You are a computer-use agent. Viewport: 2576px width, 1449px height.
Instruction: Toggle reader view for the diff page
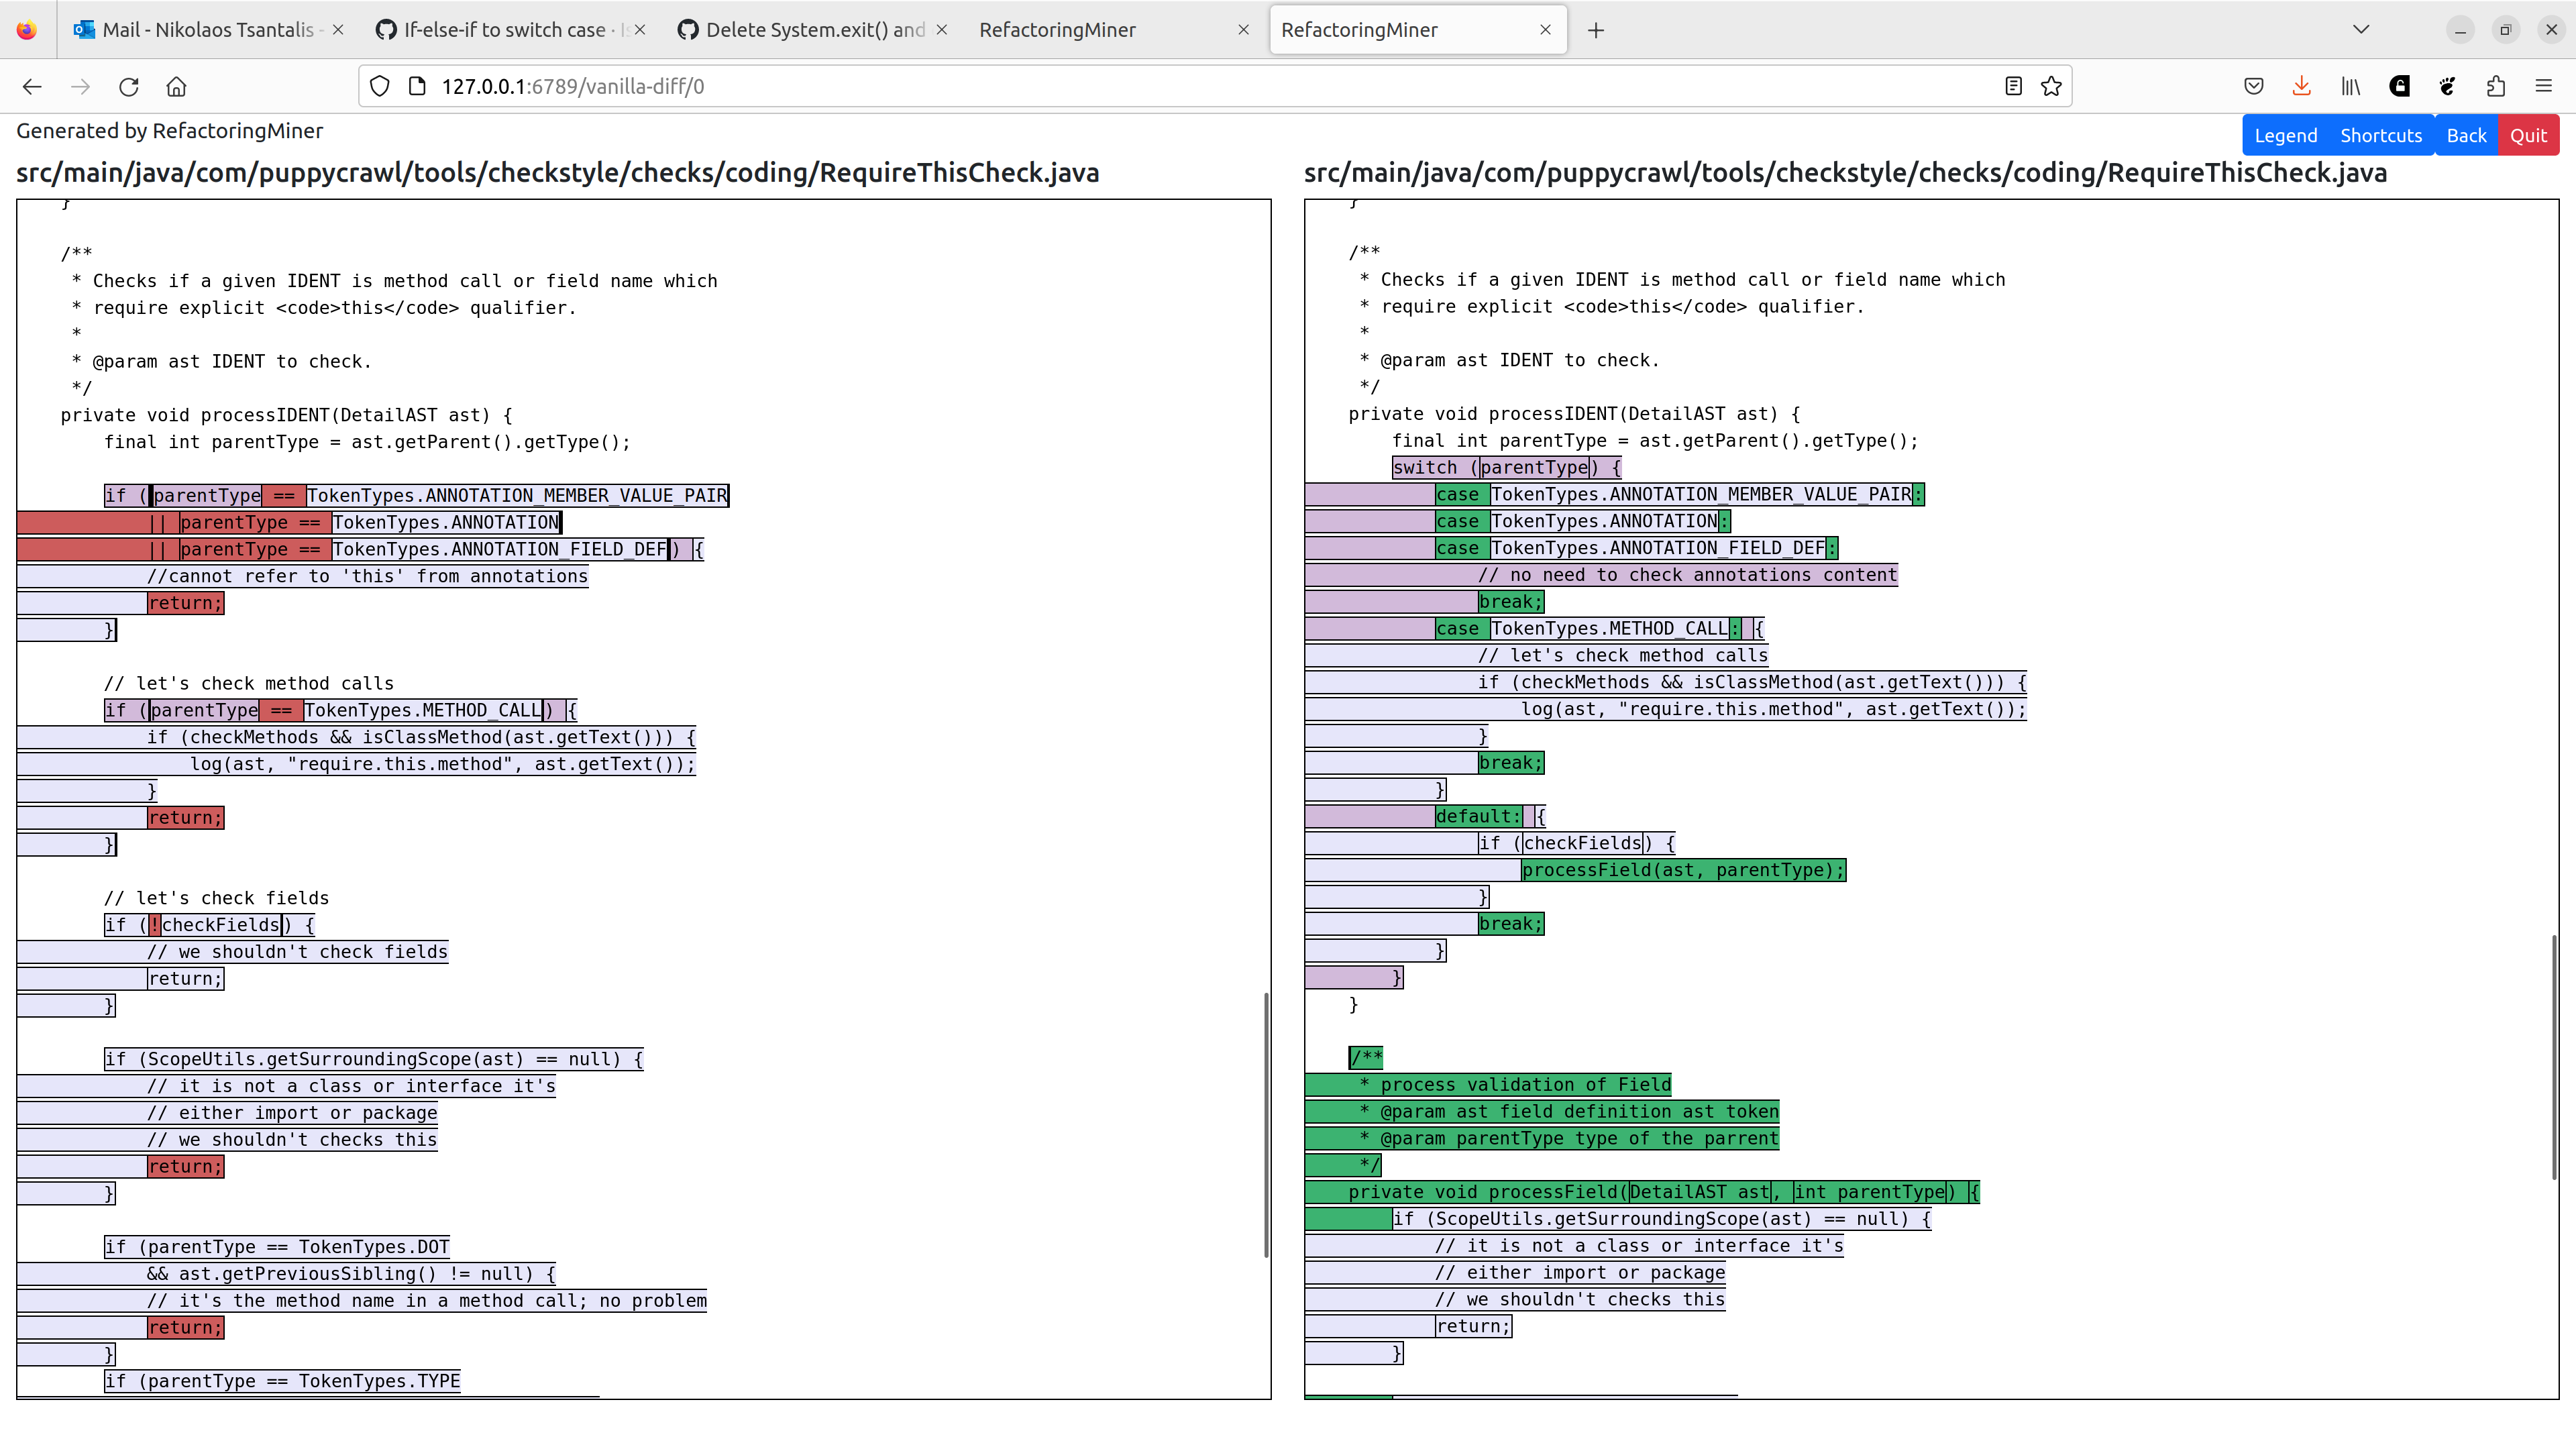pos(2012,86)
